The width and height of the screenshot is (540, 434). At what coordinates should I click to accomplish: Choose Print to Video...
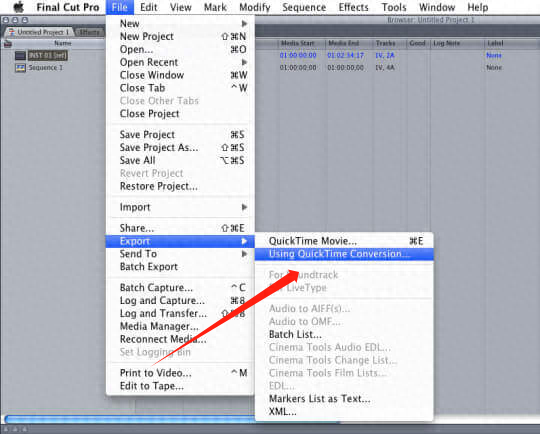click(x=180, y=373)
